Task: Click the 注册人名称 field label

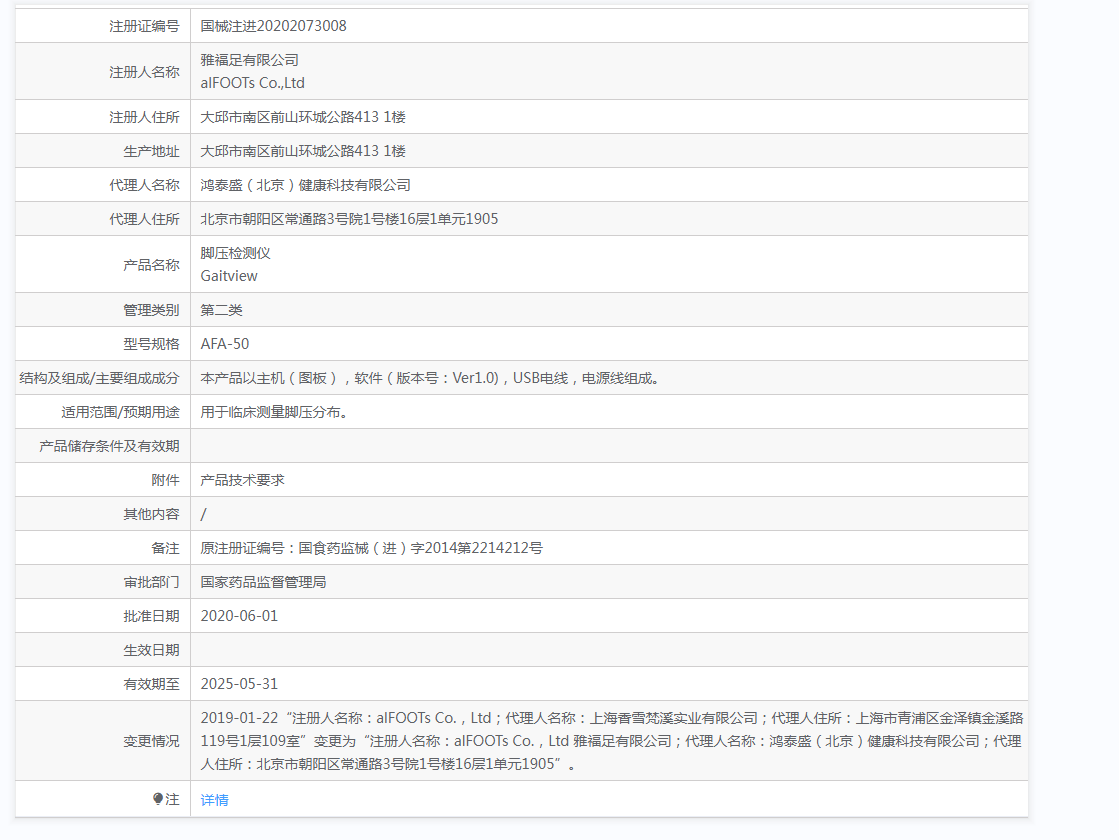Action: click(144, 72)
